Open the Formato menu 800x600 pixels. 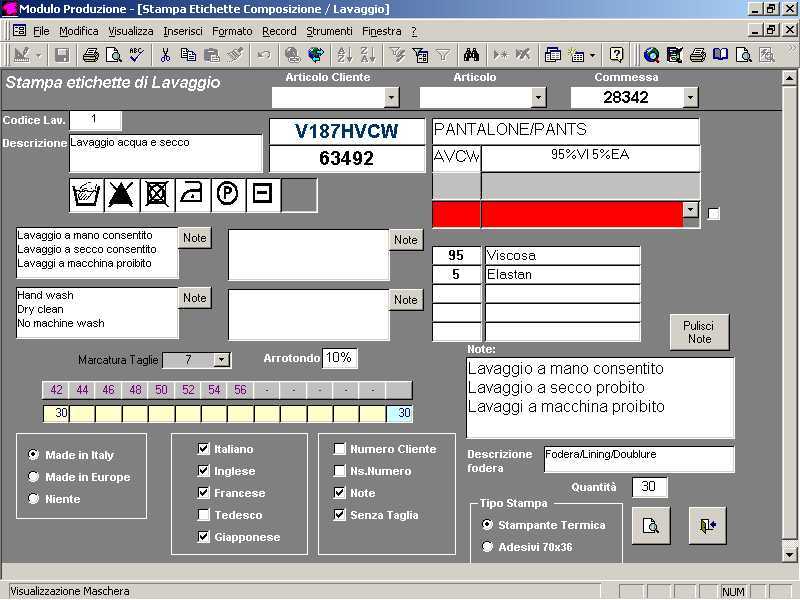[x=232, y=31]
